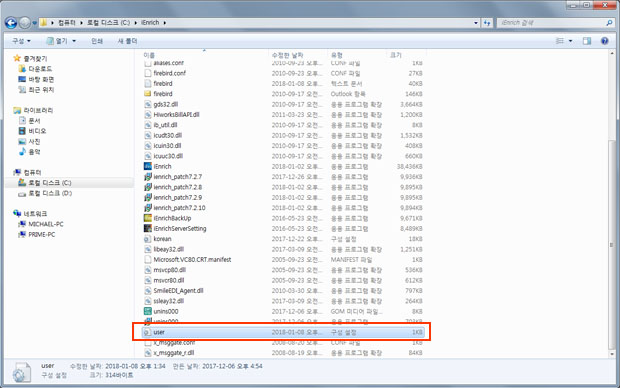Select the iEnrich application file icon

(147, 166)
